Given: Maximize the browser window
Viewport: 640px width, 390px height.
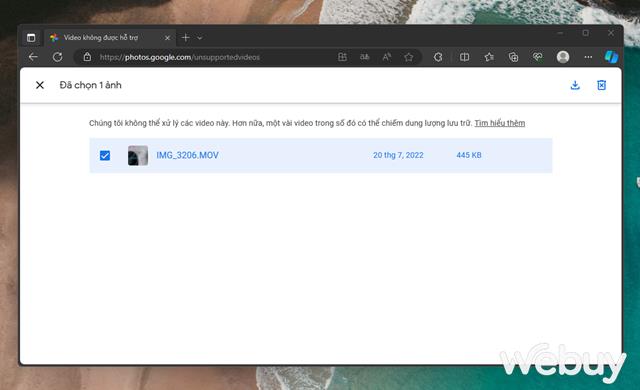Looking at the screenshot, I should click(x=586, y=33).
